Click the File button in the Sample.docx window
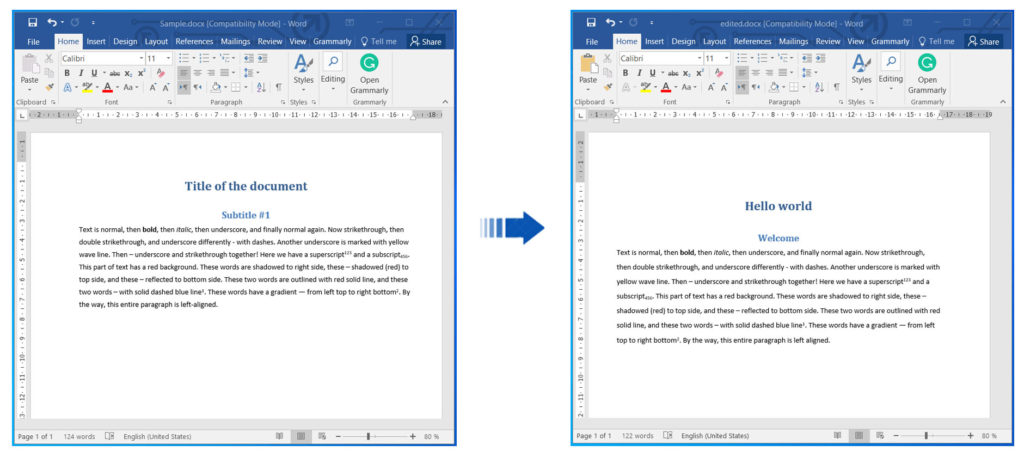Viewport: 1024px width, 457px height. 33,41
